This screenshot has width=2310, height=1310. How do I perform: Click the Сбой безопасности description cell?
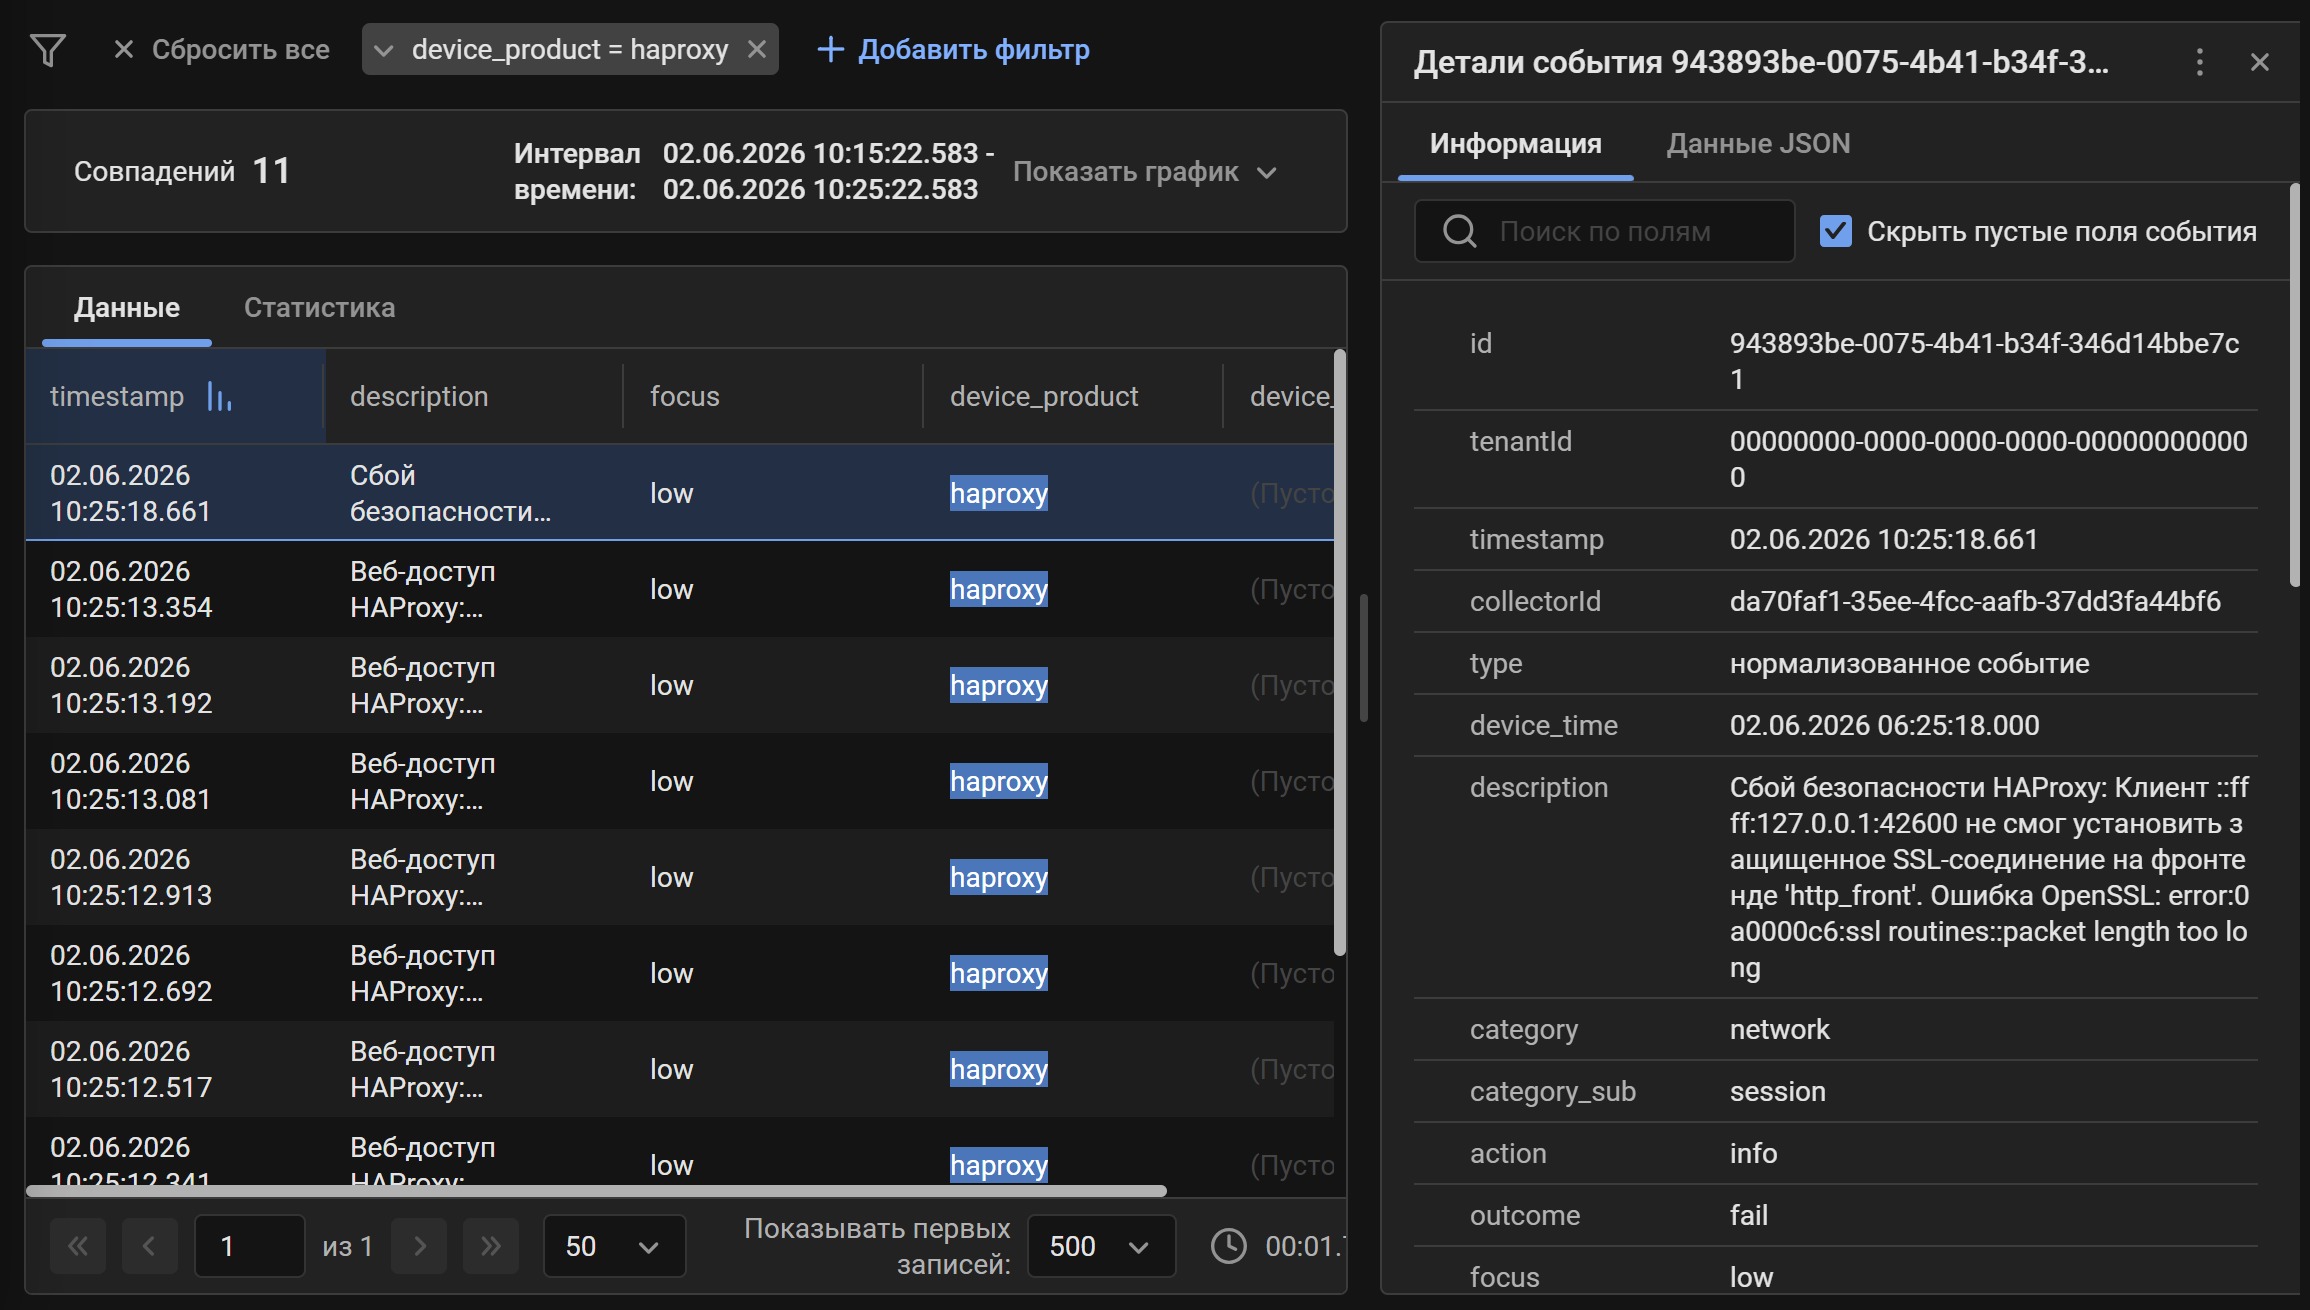click(x=450, y=493)
